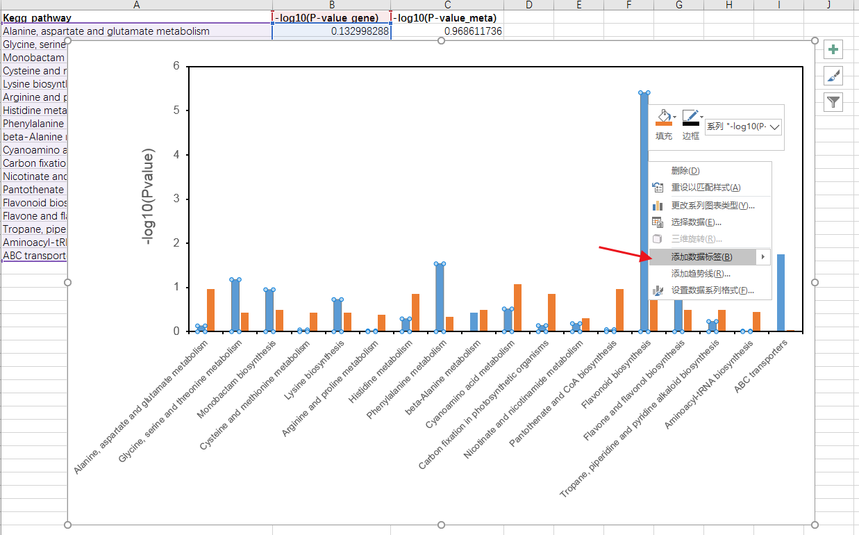Click the Reset to Match Style icon
Viewport: 859px width, 535px height.
tap(657, 188)
